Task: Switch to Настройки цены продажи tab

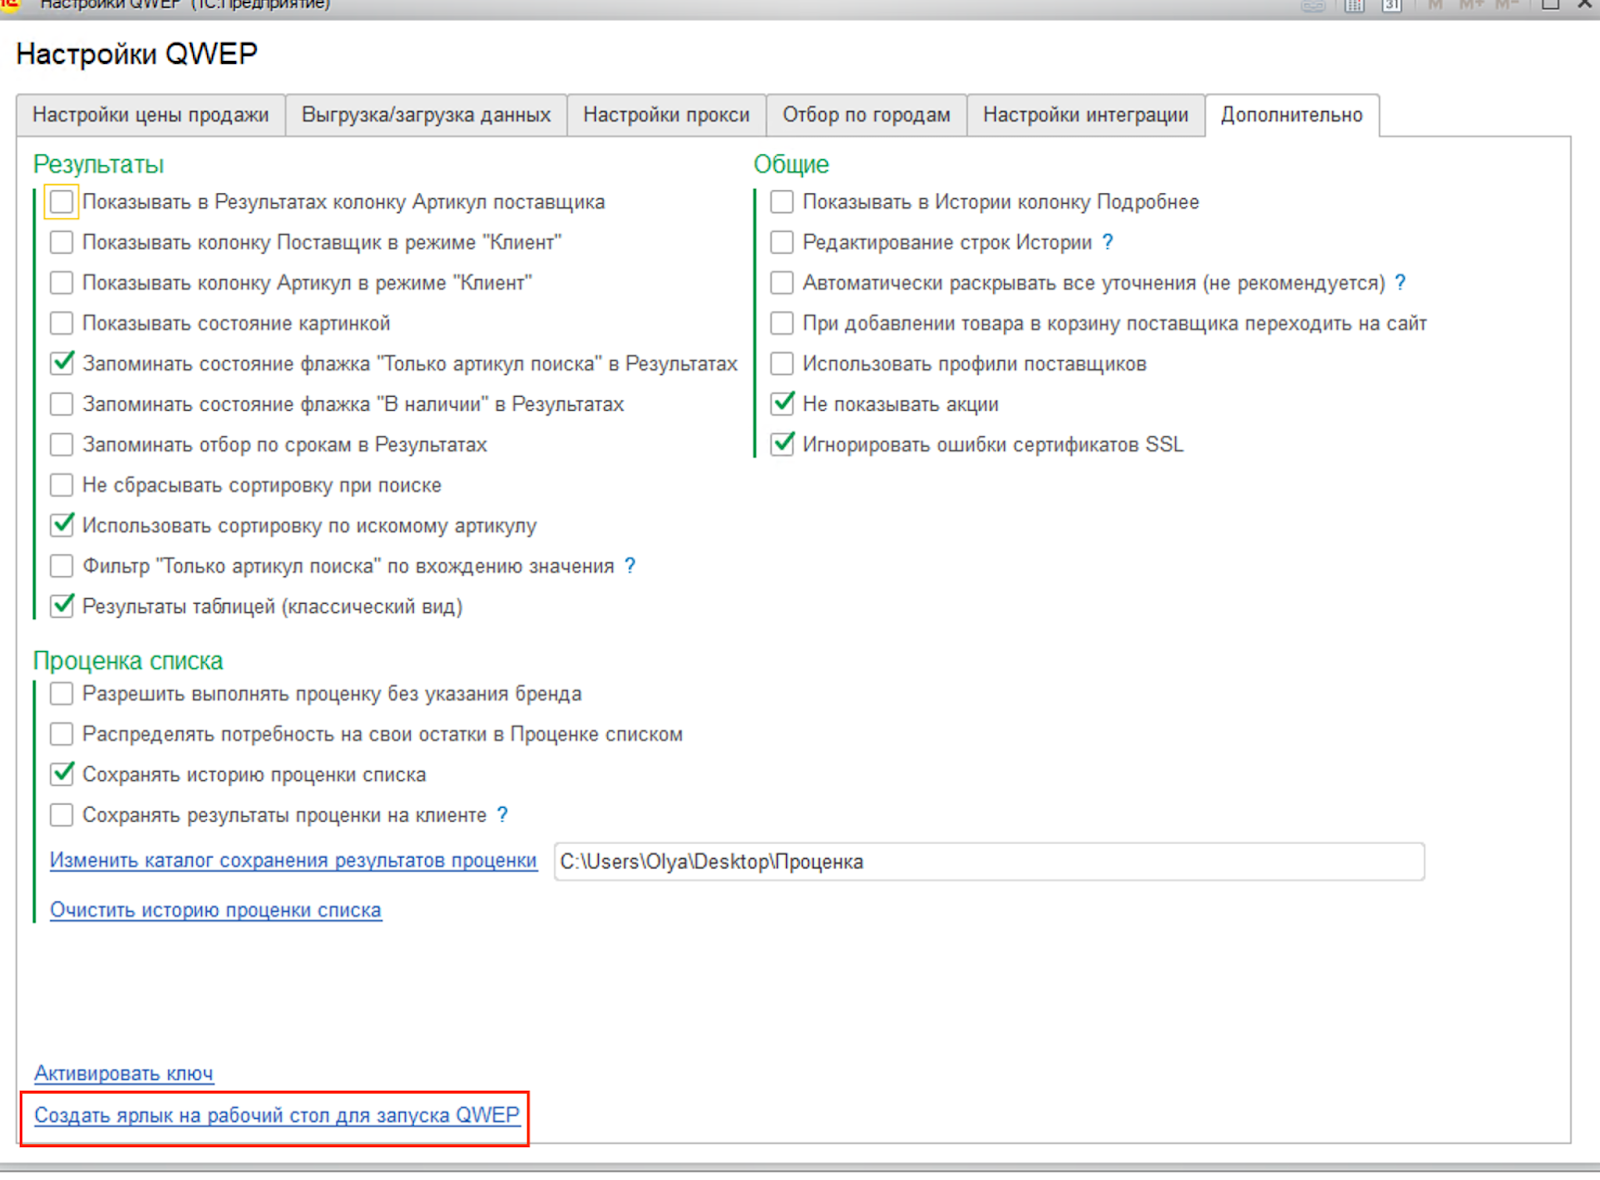Action: point(151,115)
